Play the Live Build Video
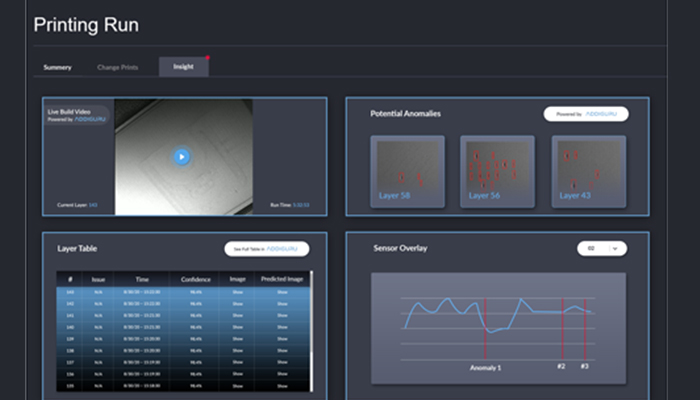700x400 pixels. (x=181, y=156)
